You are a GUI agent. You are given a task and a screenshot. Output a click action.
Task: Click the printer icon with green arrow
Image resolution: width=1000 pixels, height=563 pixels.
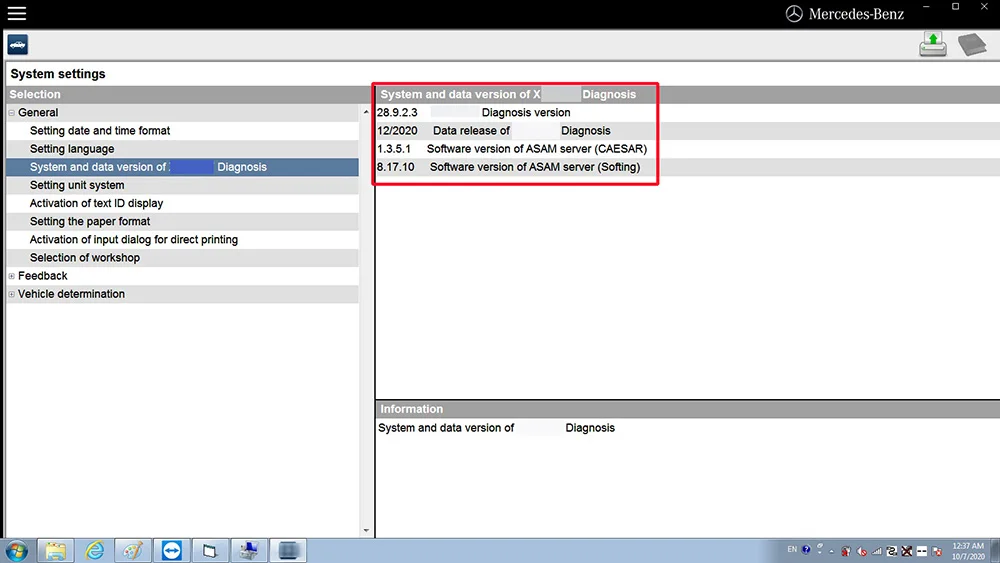[933, 44]
